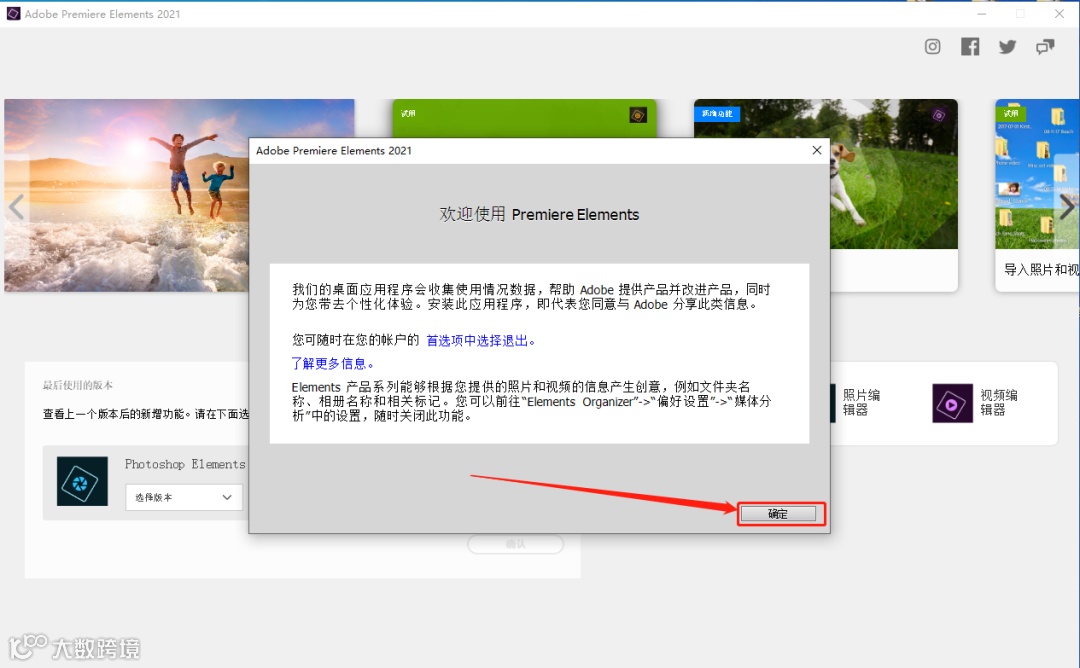This screenshot has height=668, width=1080.
Task: Close the welcome dialog with X
Action: (816, 150)
